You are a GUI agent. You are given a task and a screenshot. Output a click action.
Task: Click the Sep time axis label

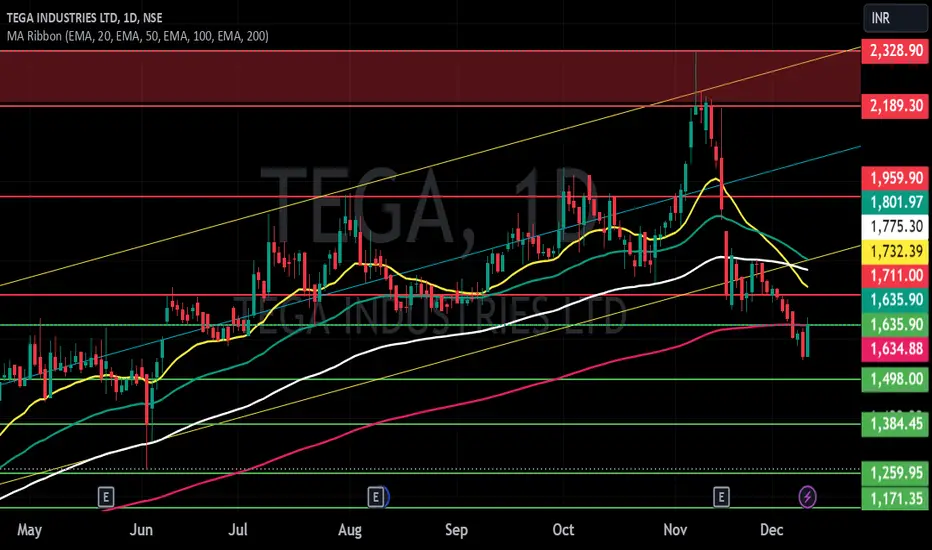pyautogui.click(x=456, y=530)
